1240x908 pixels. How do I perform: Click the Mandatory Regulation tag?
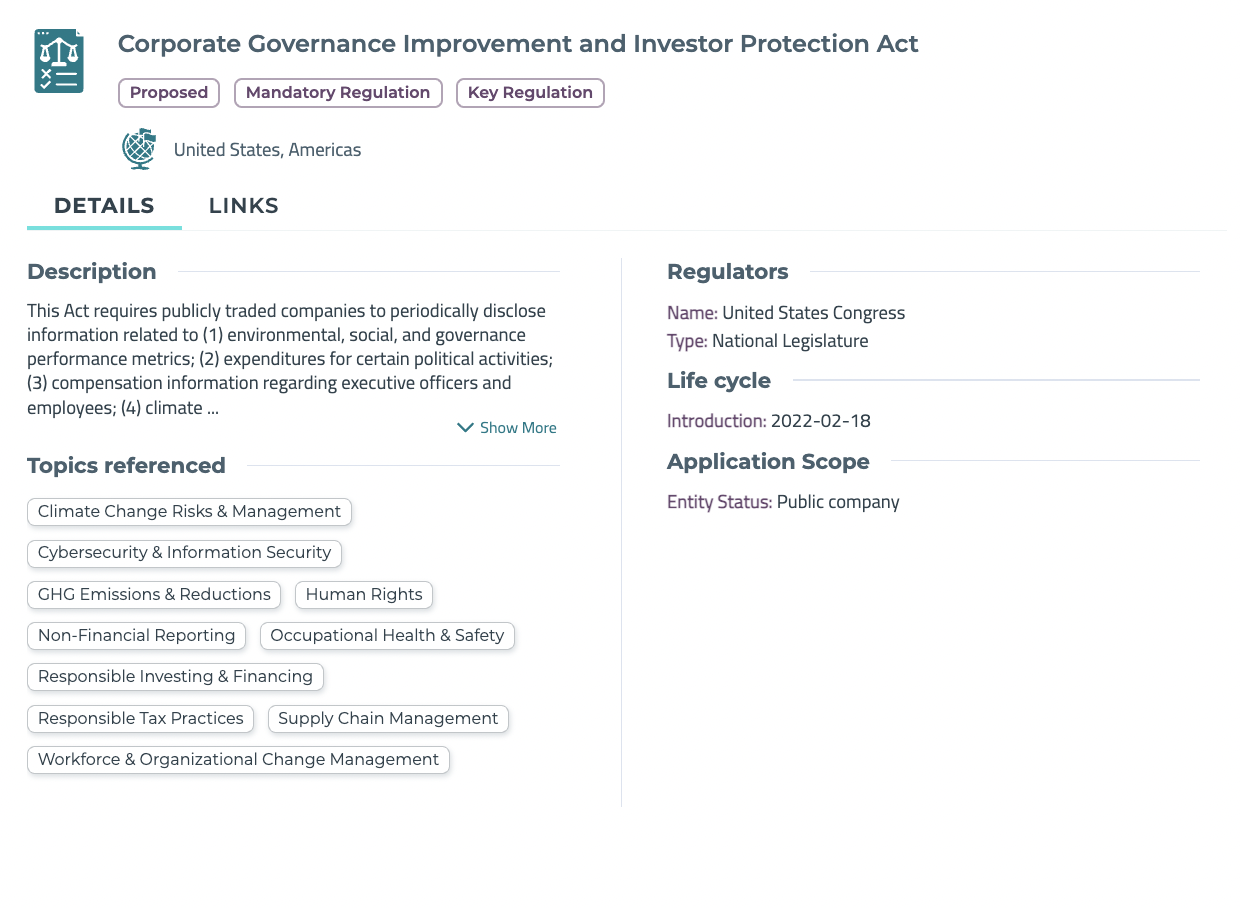point(338,93)
